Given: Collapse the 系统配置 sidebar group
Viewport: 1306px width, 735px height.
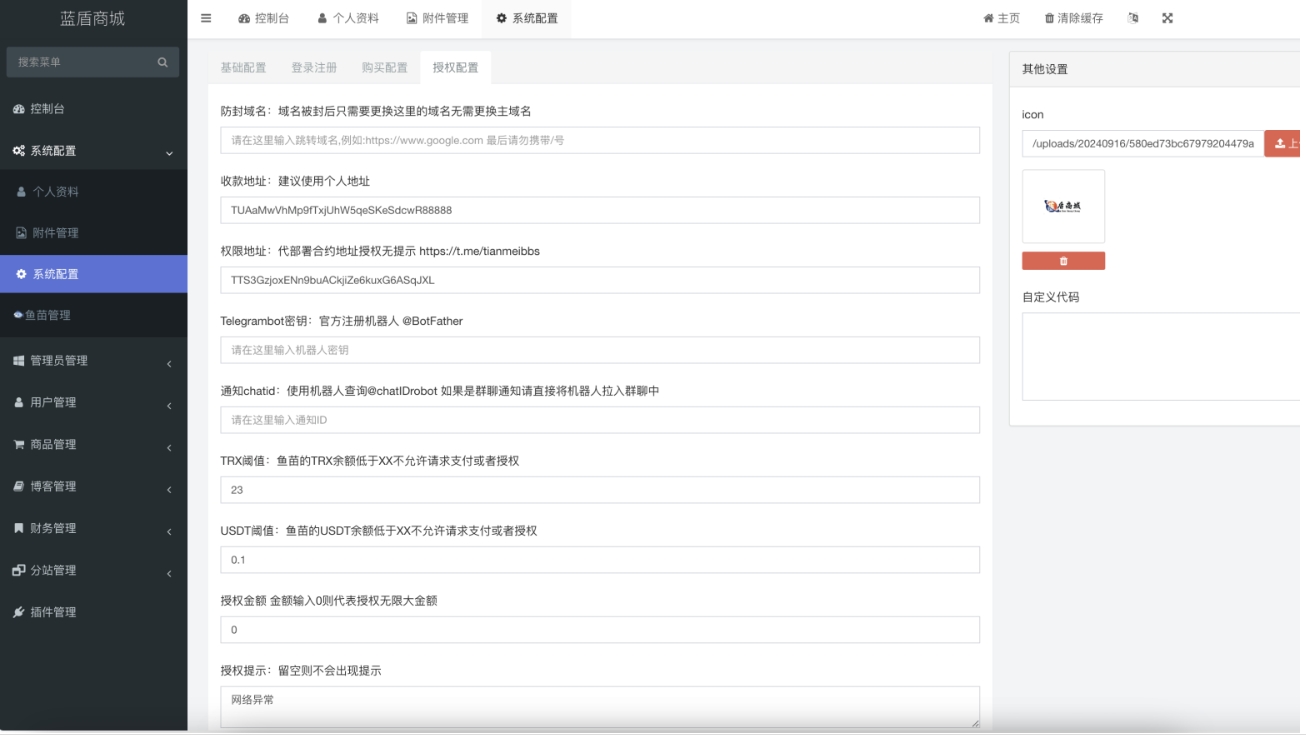Looking at the screenshot, I should click(93, 151).
